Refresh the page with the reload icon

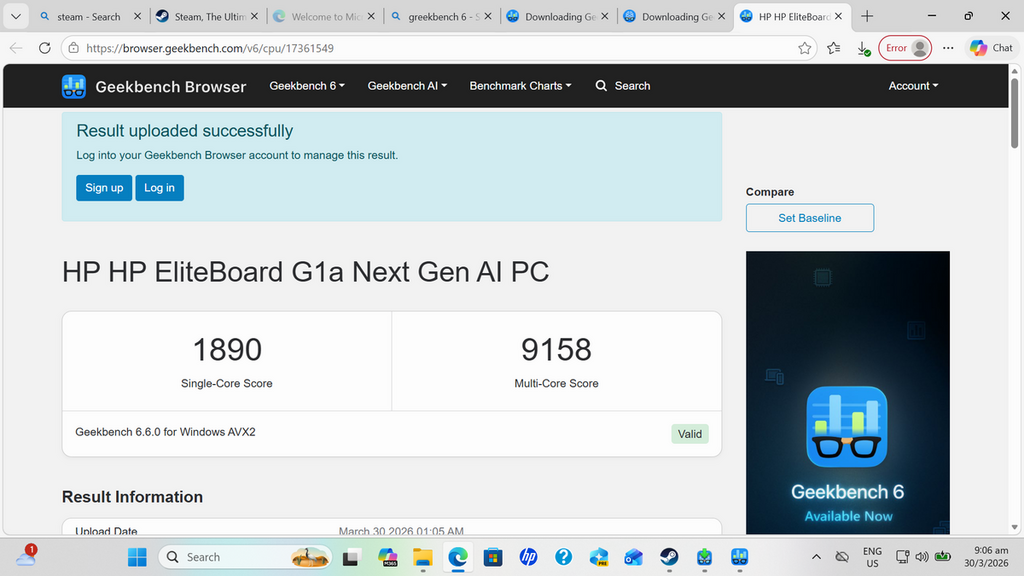44,48
